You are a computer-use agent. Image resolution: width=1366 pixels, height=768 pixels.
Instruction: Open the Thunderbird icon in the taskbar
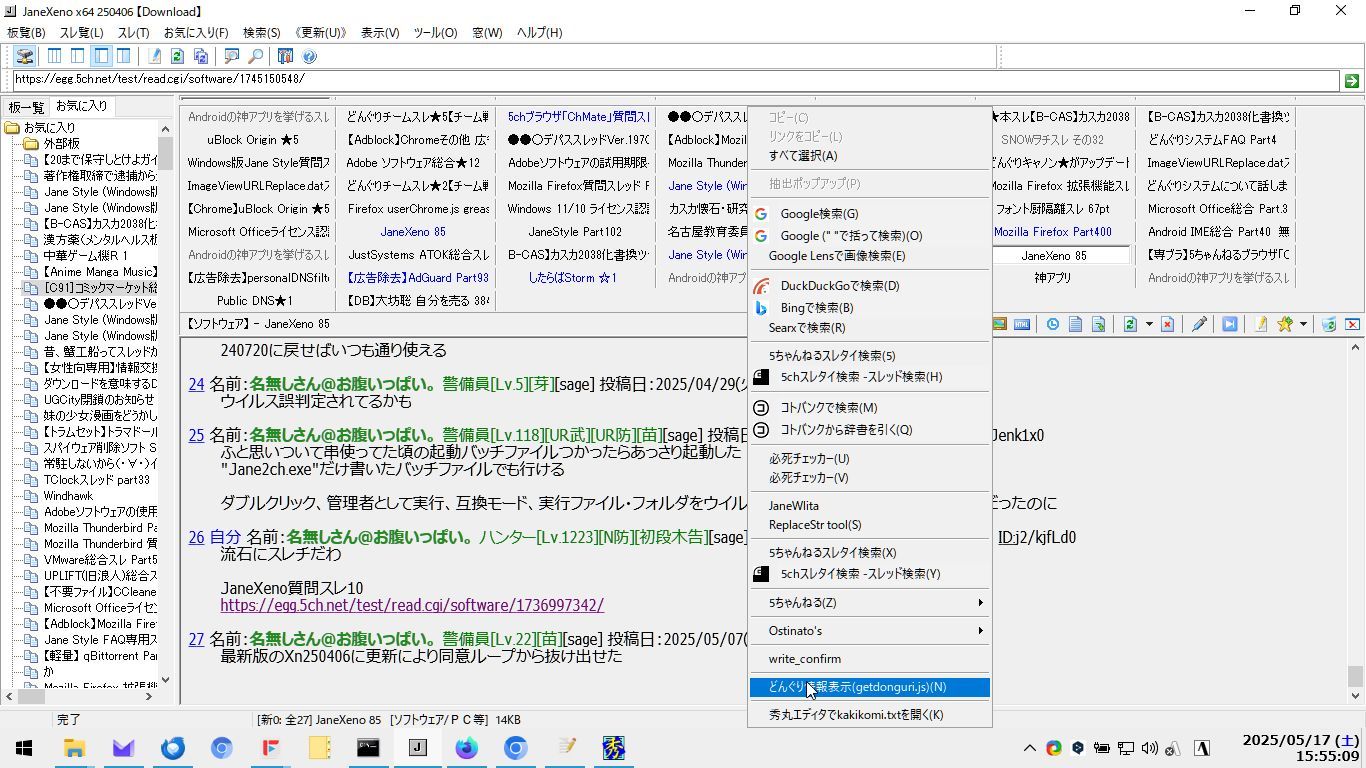click(x=172, y=748)
